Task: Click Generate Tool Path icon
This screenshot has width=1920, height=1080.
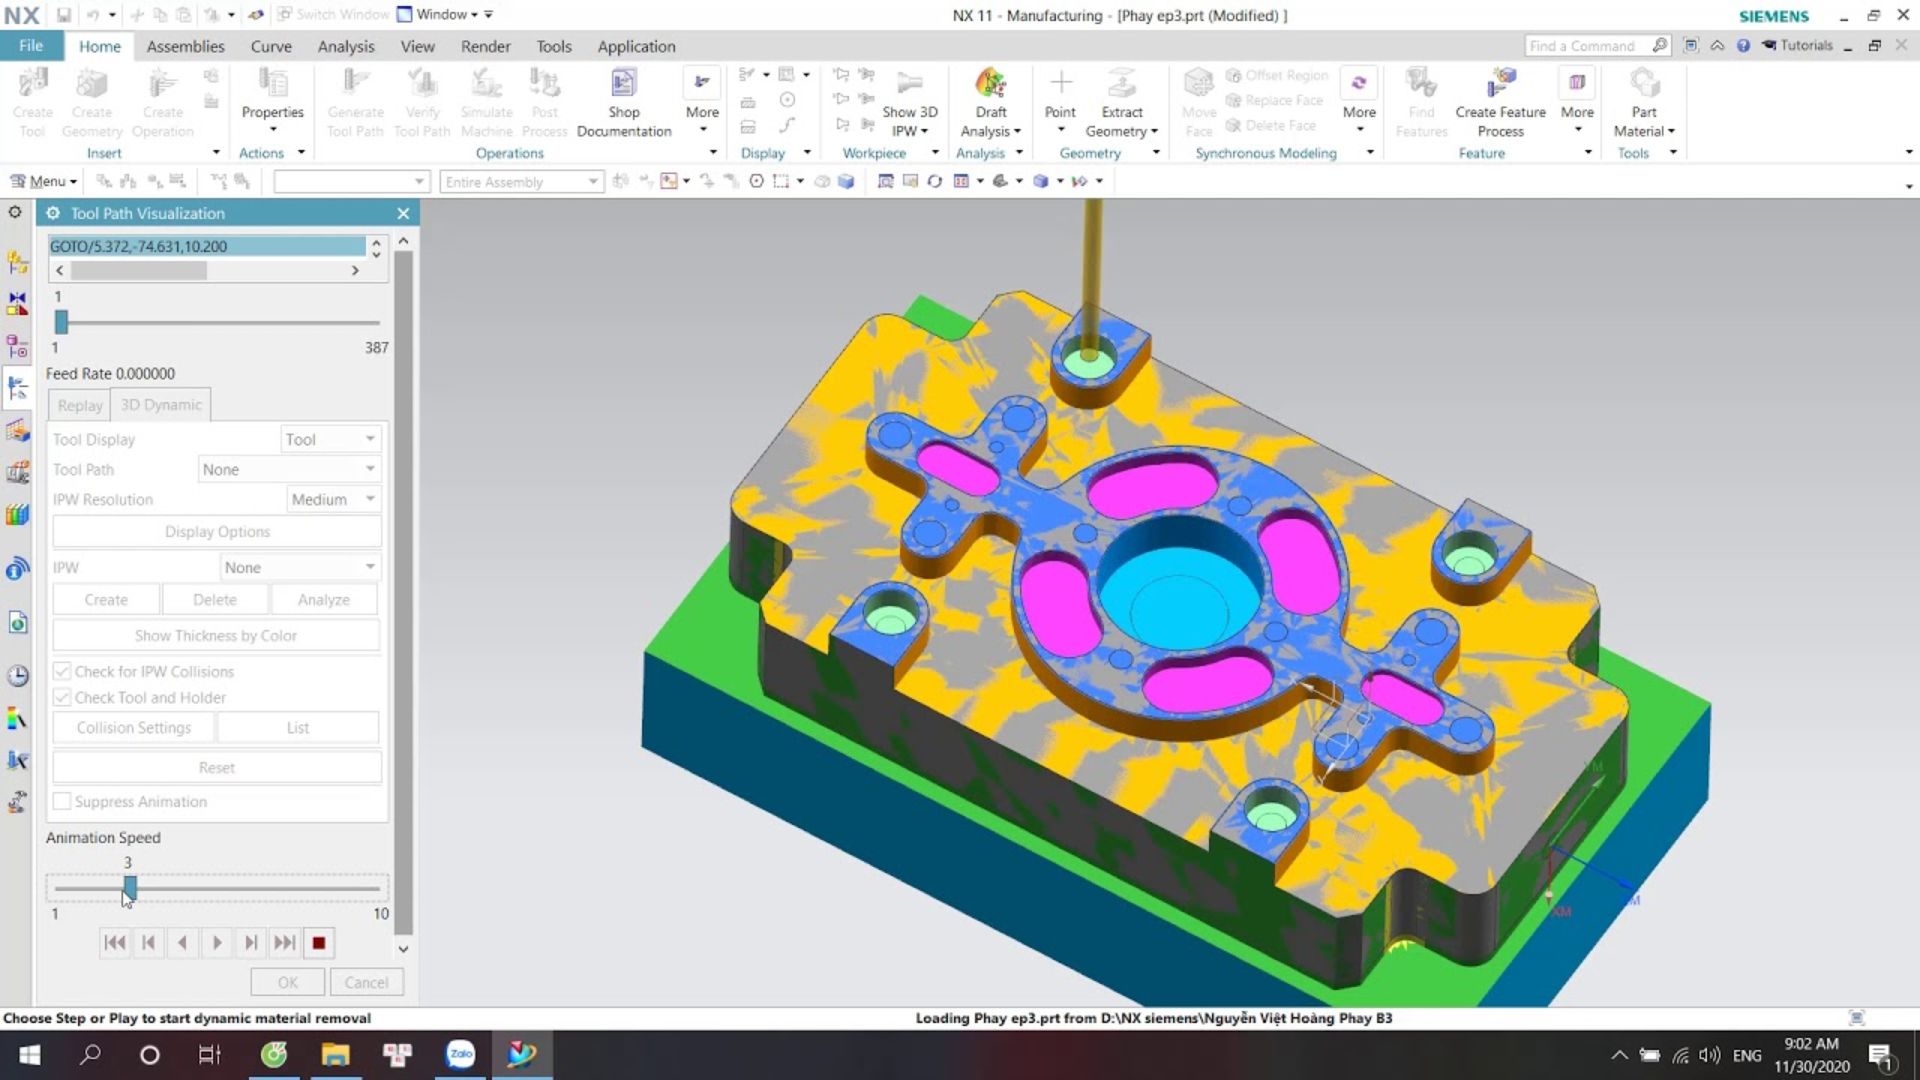Action: pos(355,103)
